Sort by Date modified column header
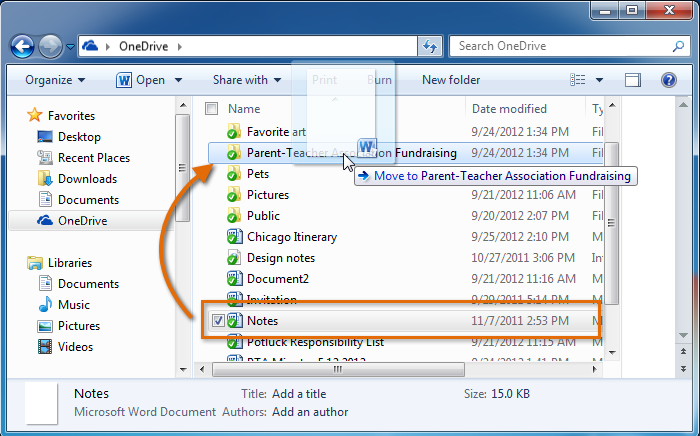Viewport: 700px width, 436px height. coord(509,108)
